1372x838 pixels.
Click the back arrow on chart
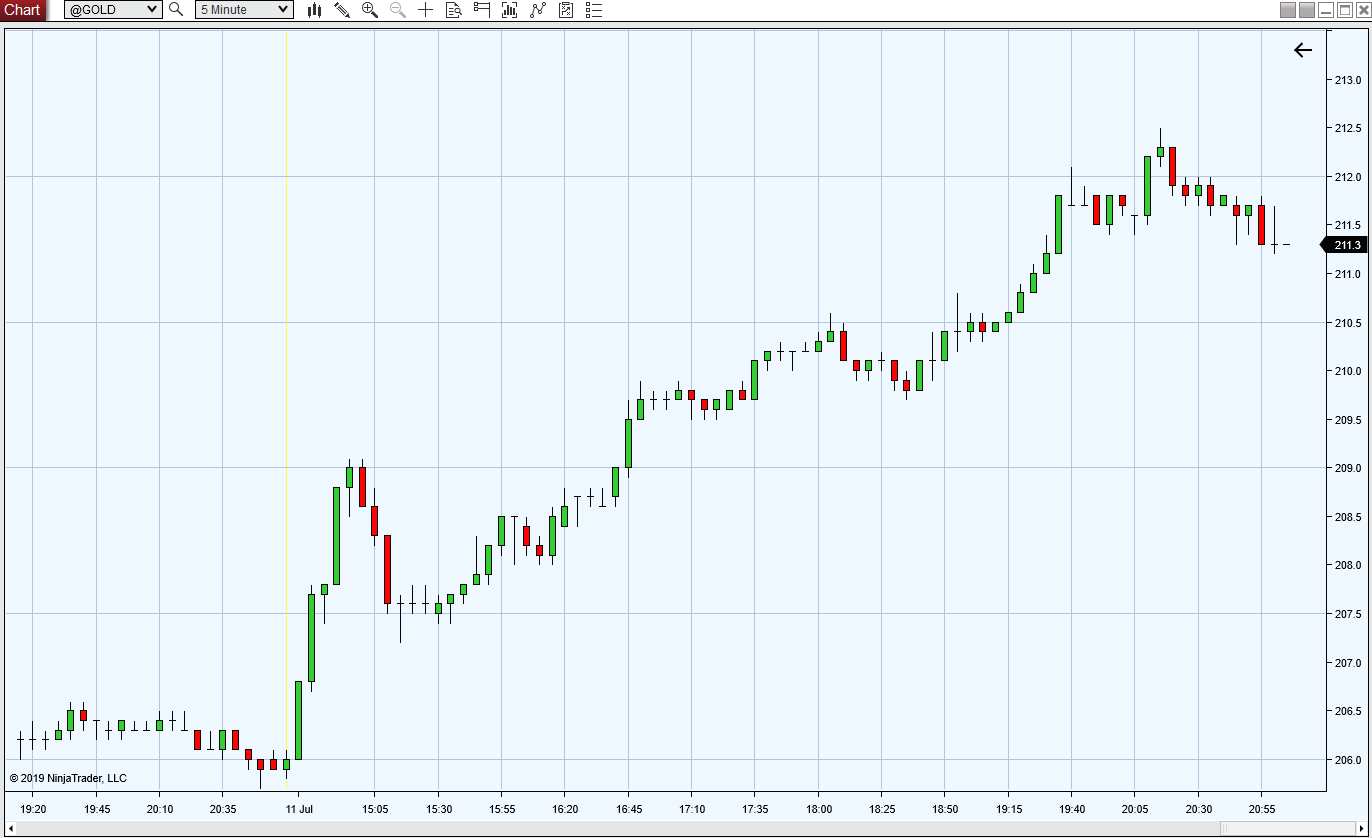click(x=1302, y=50)
